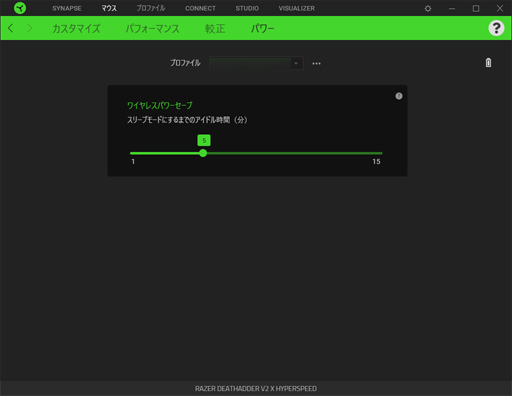Open the STUDIO tab

247,8
